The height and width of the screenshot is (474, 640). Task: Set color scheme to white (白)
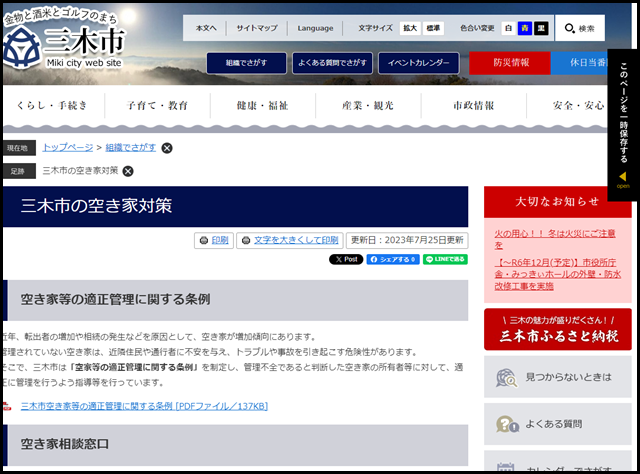tap(508, 28)
